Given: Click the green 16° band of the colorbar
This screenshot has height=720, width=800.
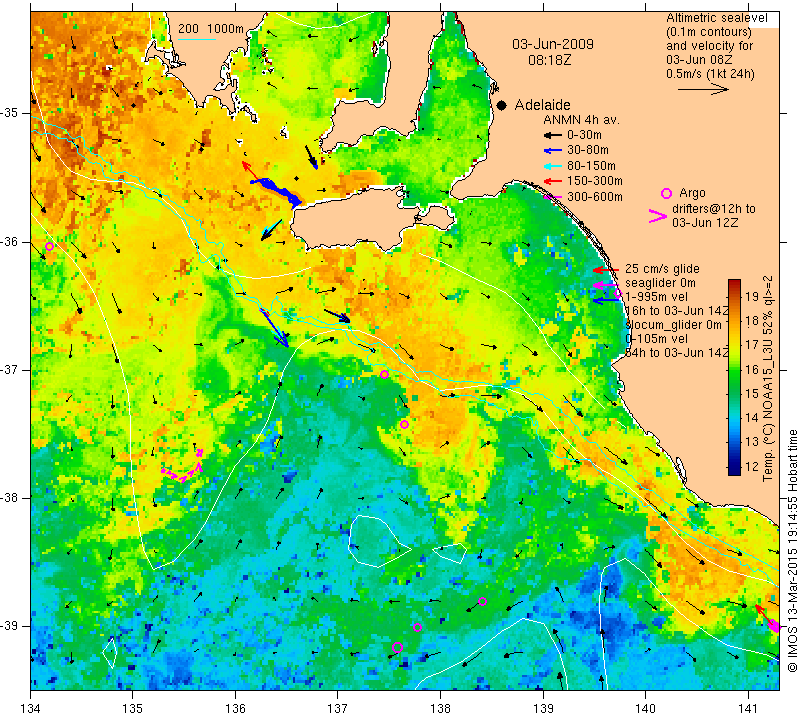Looking at the screenshot, I should click(x=734, y=369).
